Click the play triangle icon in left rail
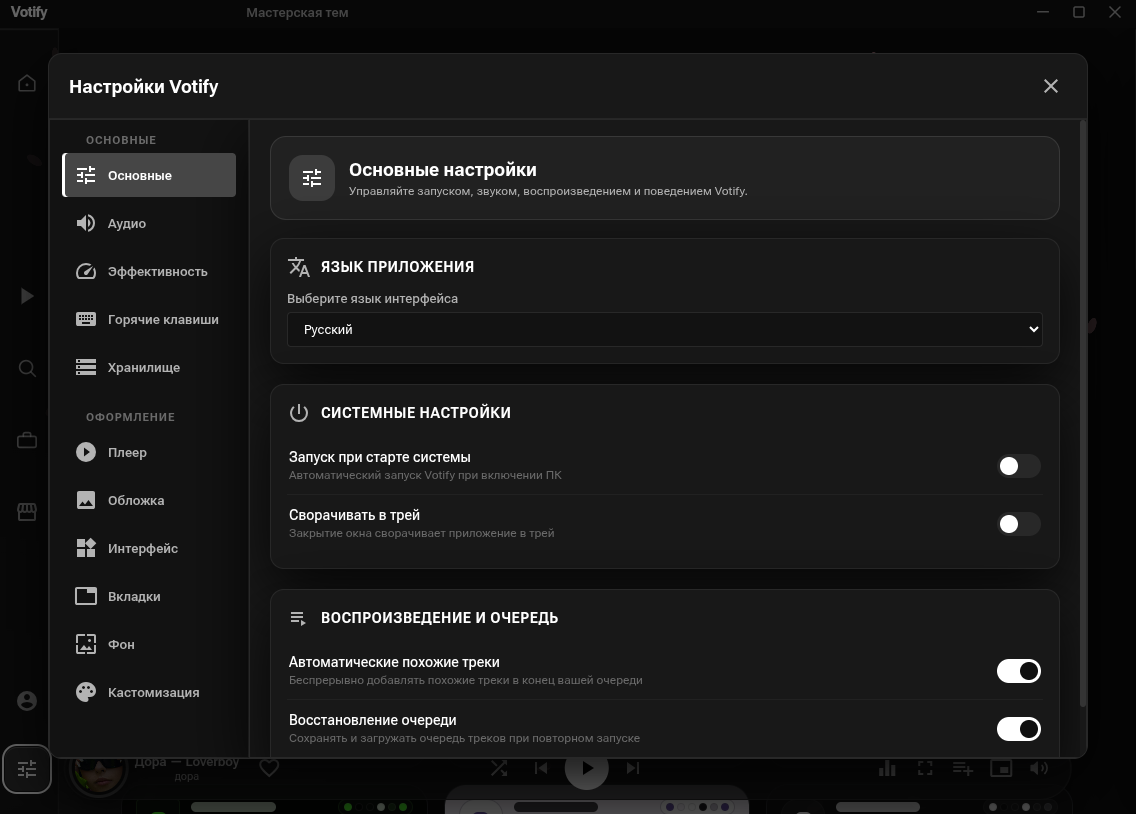Viewport: 1136px width, 814px height. point(27,295)
